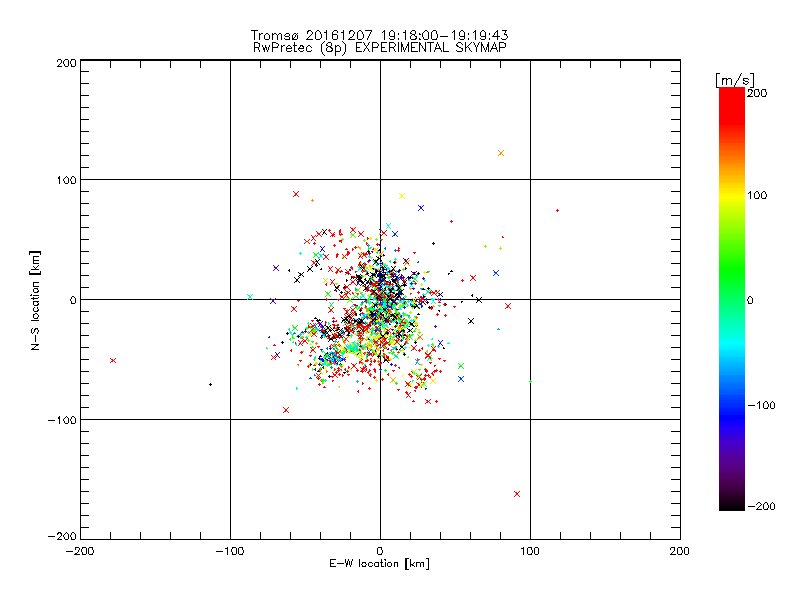Click the velocity colorbar gradient strip
This screenshot has width=800, height=600.
732,299
